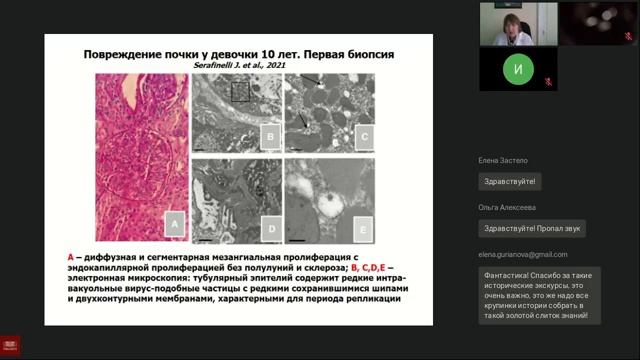Click sender elena.gurianova@gmail.com in chat
The width and height of the screenshot is (640, 360).
[x=523, y=254]
